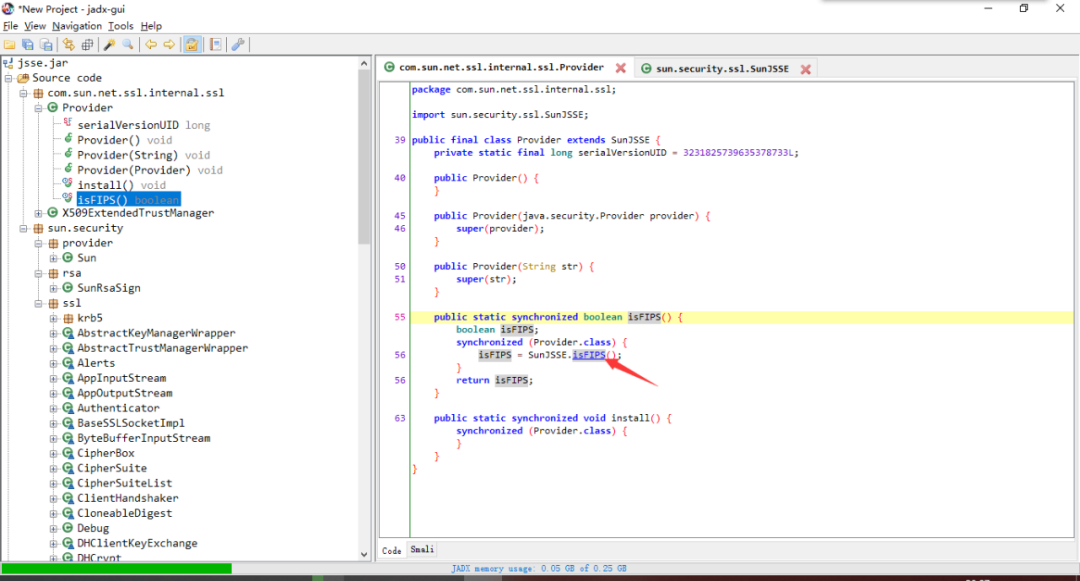This screenshot has width=1080, height=581.
Task: Open text search with the wand icon
Action: click(110, 45)
